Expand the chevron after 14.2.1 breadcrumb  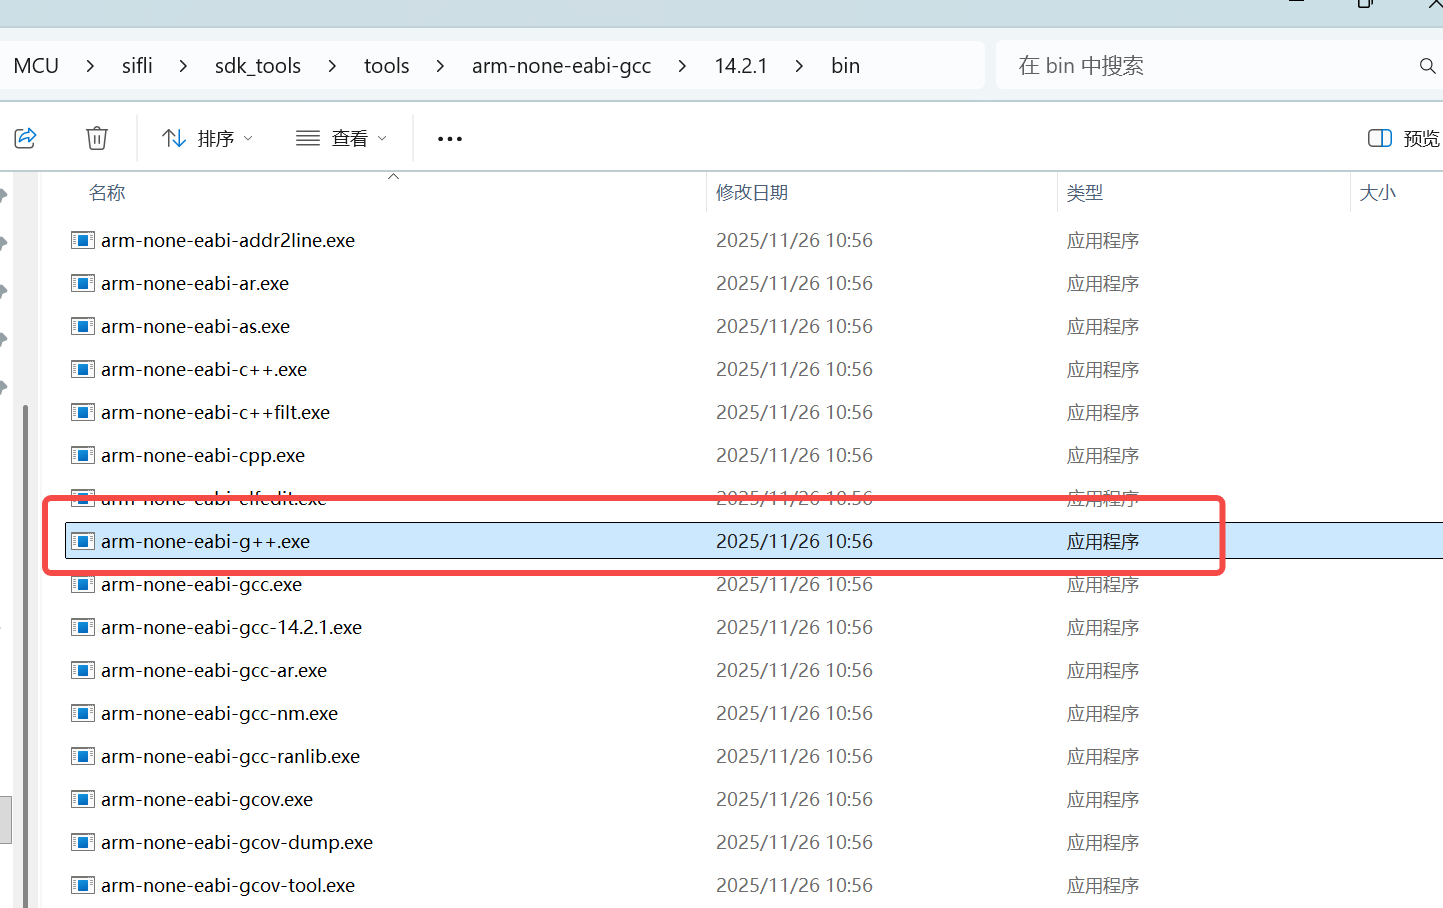[x=799, y=66]
